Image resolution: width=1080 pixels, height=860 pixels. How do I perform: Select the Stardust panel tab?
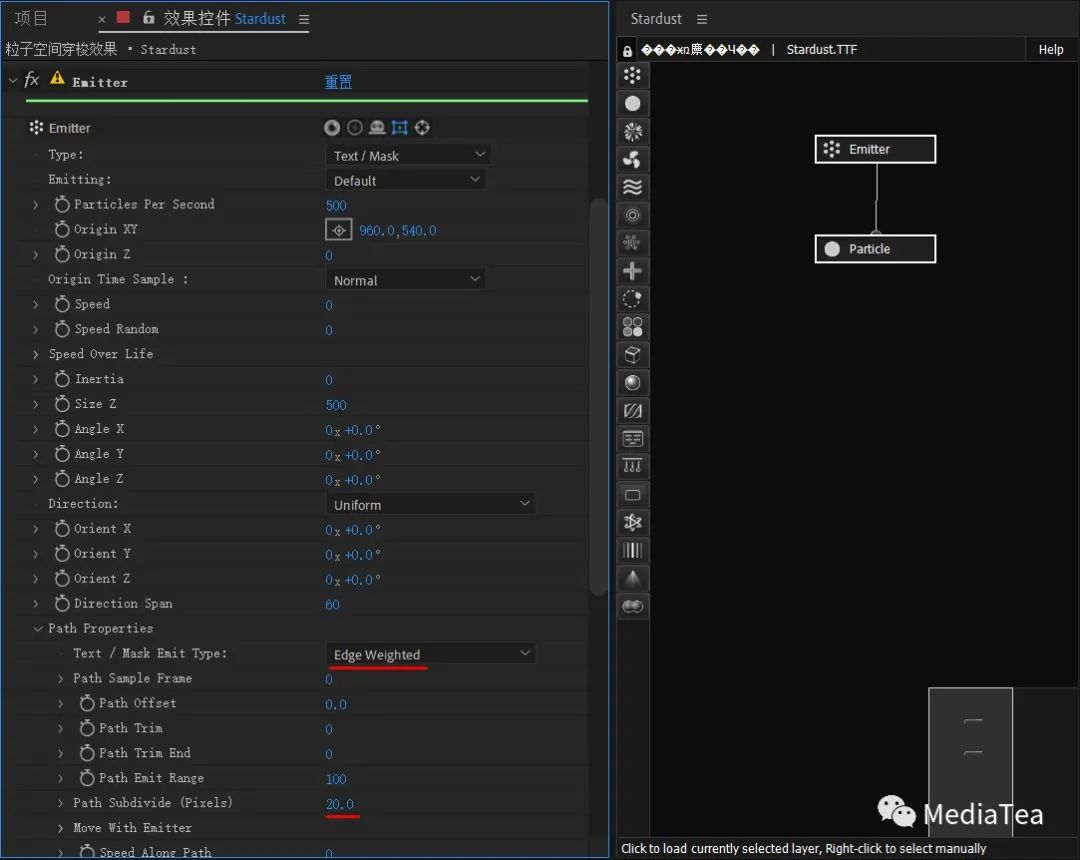pyautogui.click(x=656, y=19)
